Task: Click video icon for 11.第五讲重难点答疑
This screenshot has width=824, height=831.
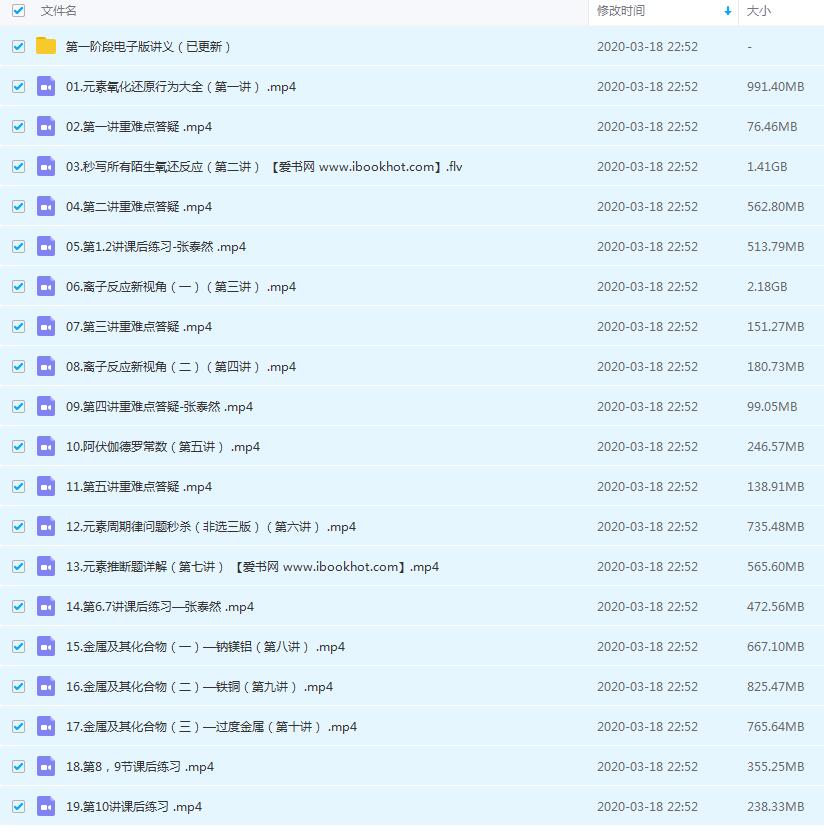Action: tap(46, 487)
